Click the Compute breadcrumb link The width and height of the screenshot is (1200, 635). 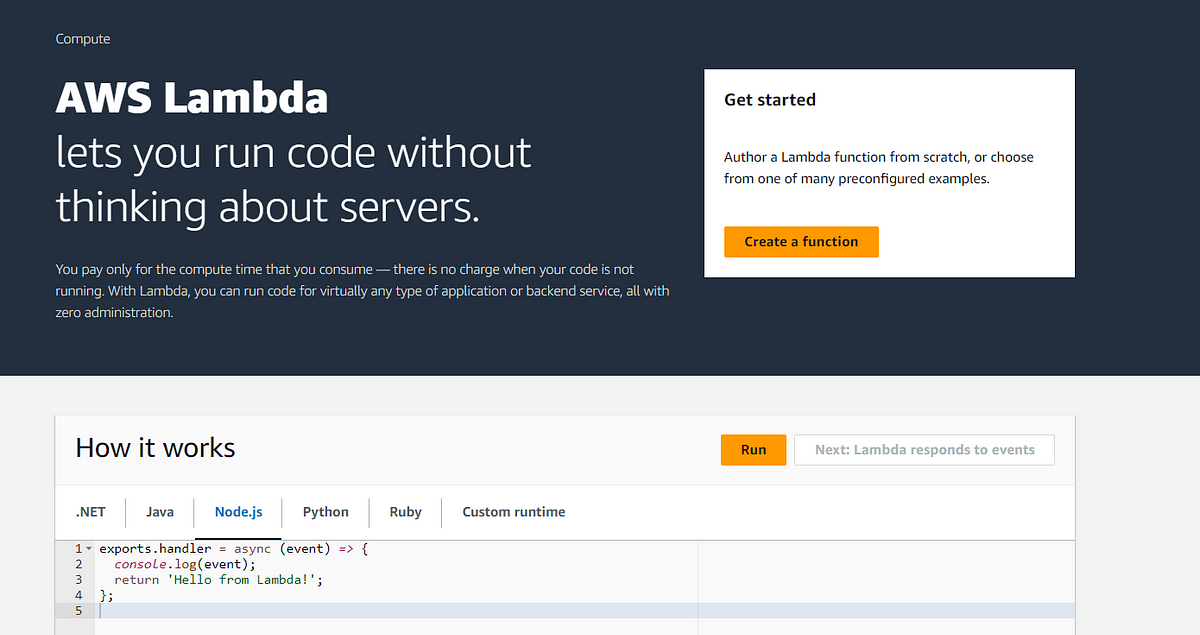pos(83,39)
